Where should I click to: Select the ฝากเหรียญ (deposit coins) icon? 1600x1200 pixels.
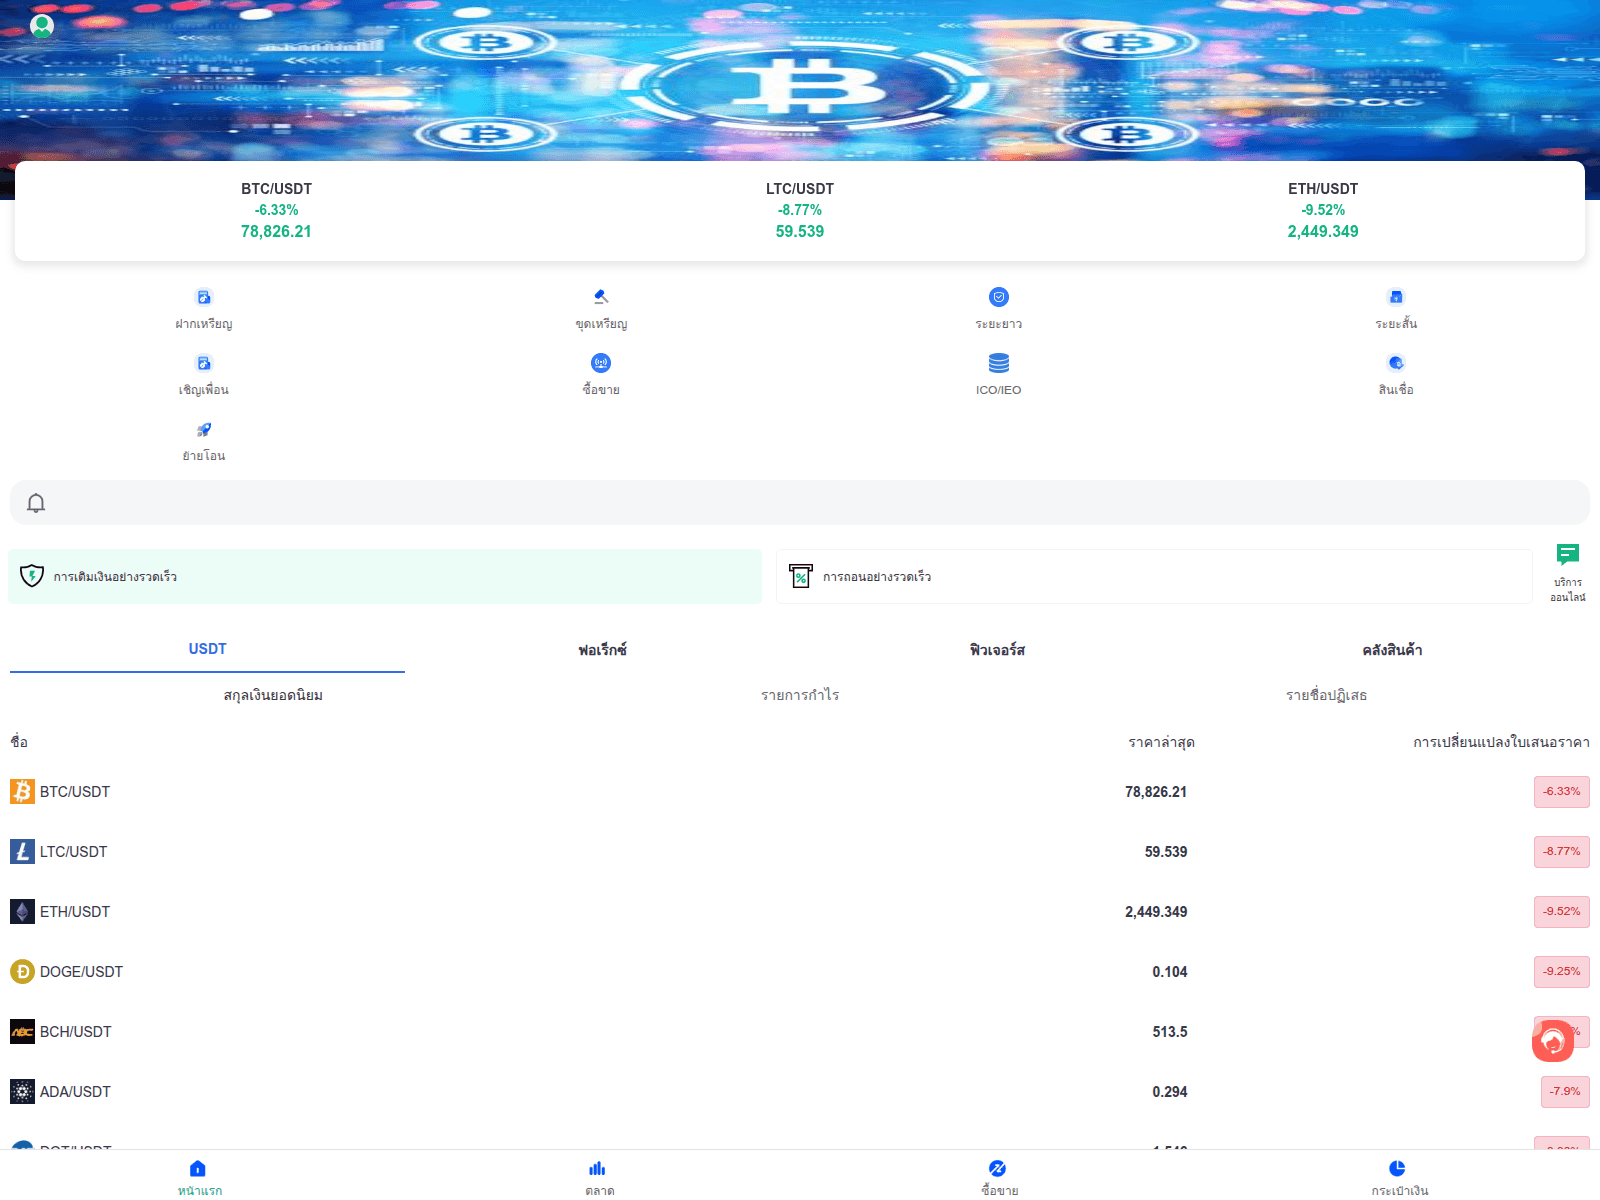[x=204, y=305]
